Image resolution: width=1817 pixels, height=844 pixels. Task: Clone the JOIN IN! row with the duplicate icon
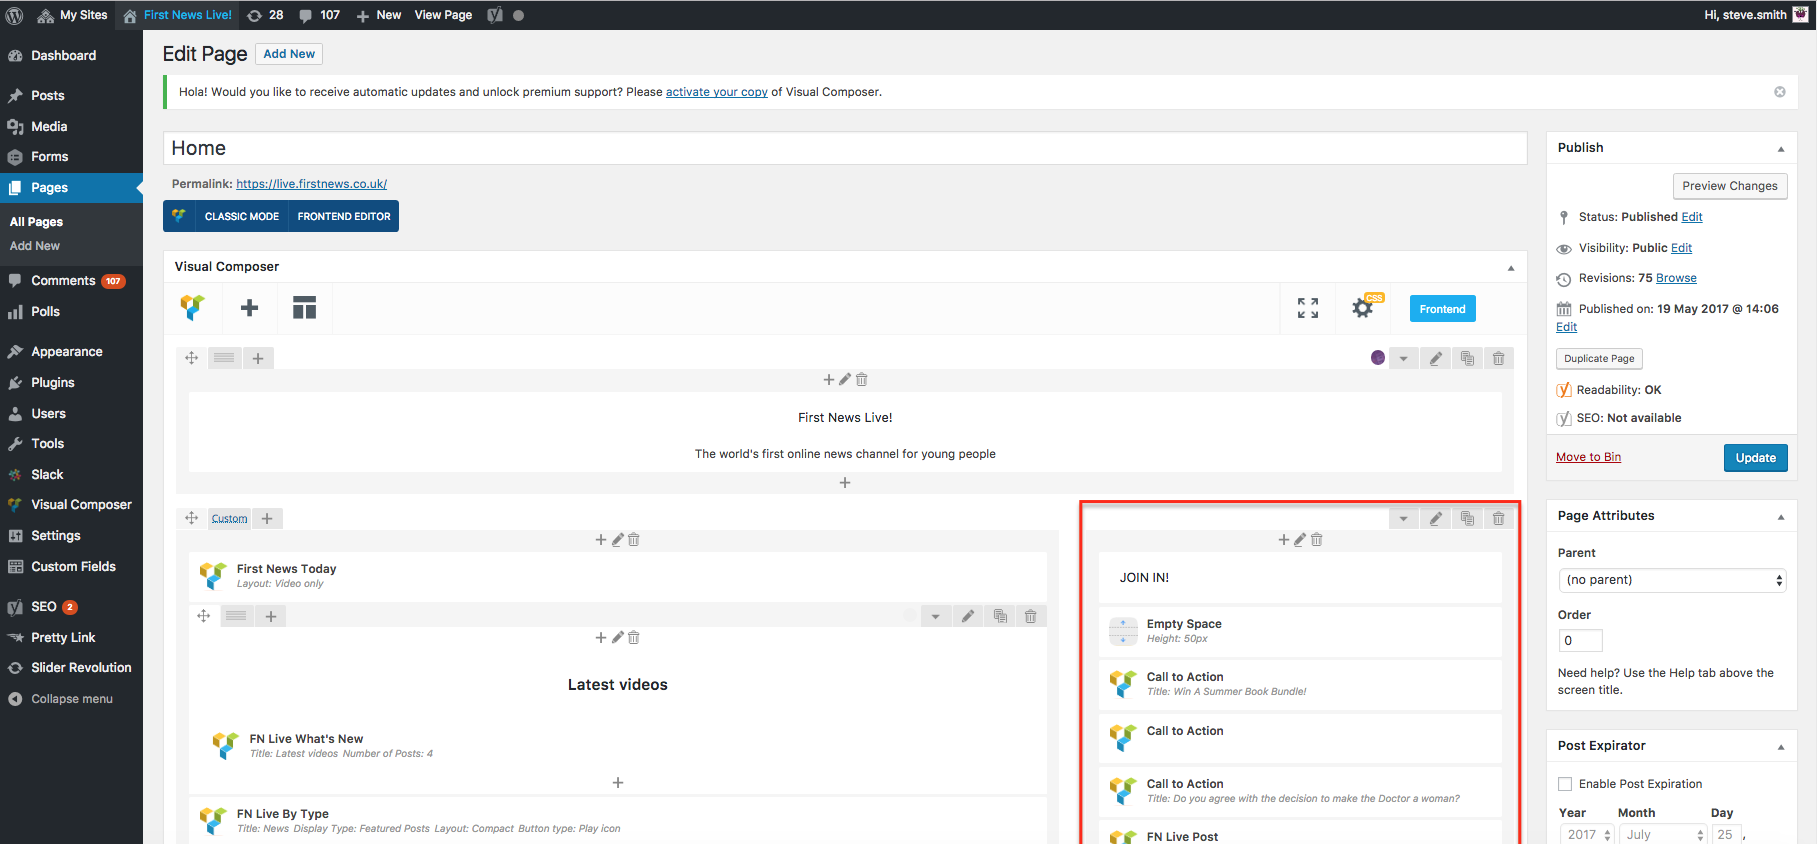[x=1467, y=518]
